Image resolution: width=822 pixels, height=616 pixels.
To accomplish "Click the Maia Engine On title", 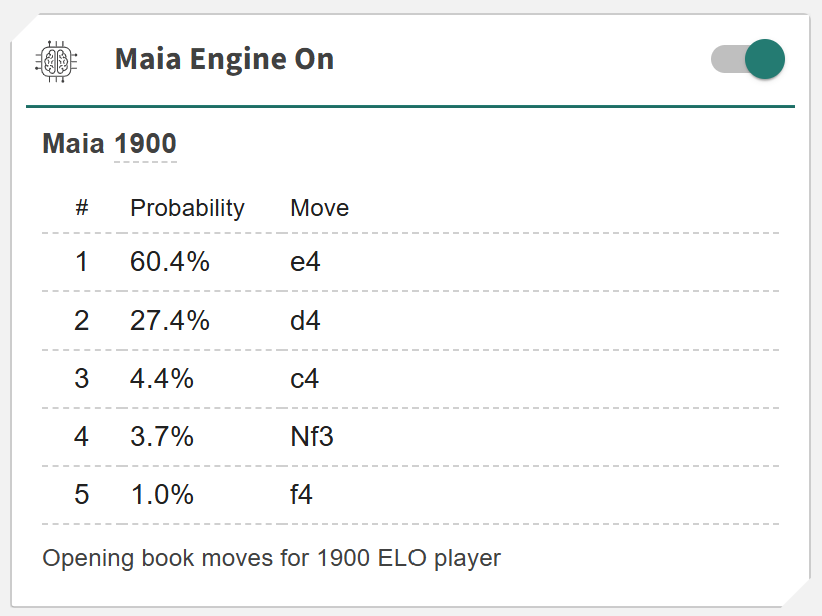I will 224,59.
